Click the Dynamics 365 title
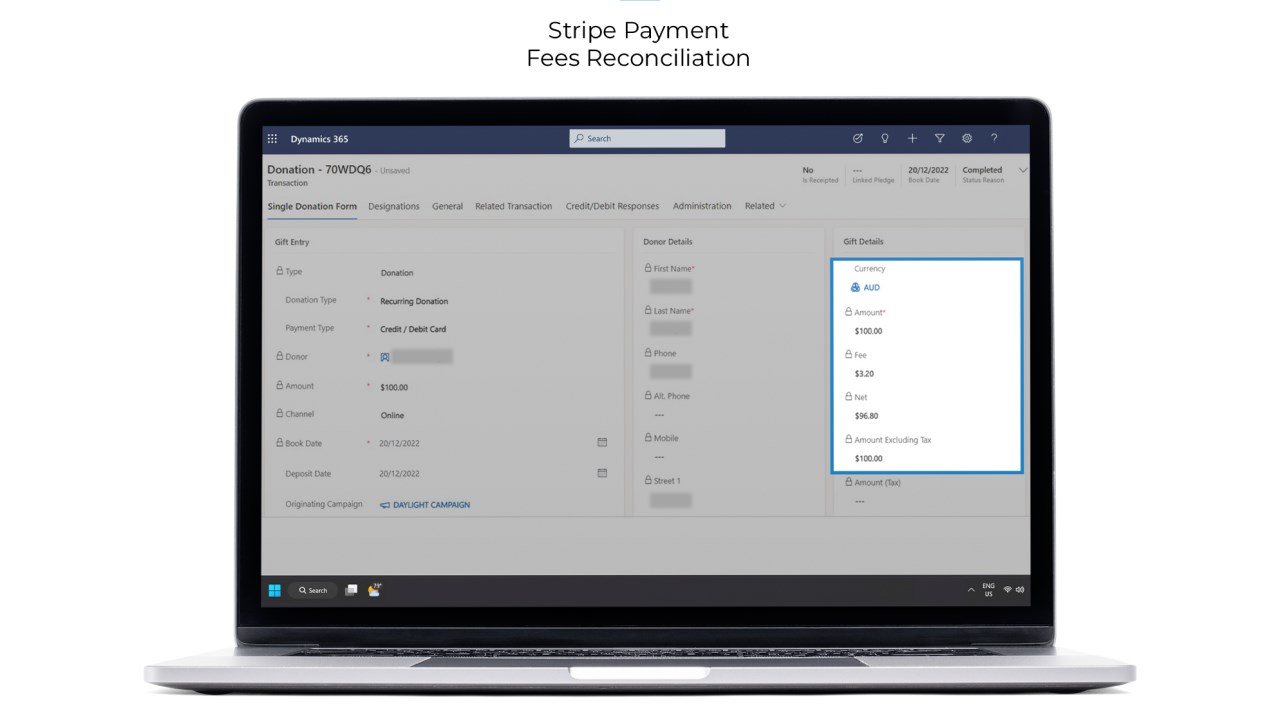The width and height of the screenshot is (1280, 720). pyautogui.click(x=319, y=139)
